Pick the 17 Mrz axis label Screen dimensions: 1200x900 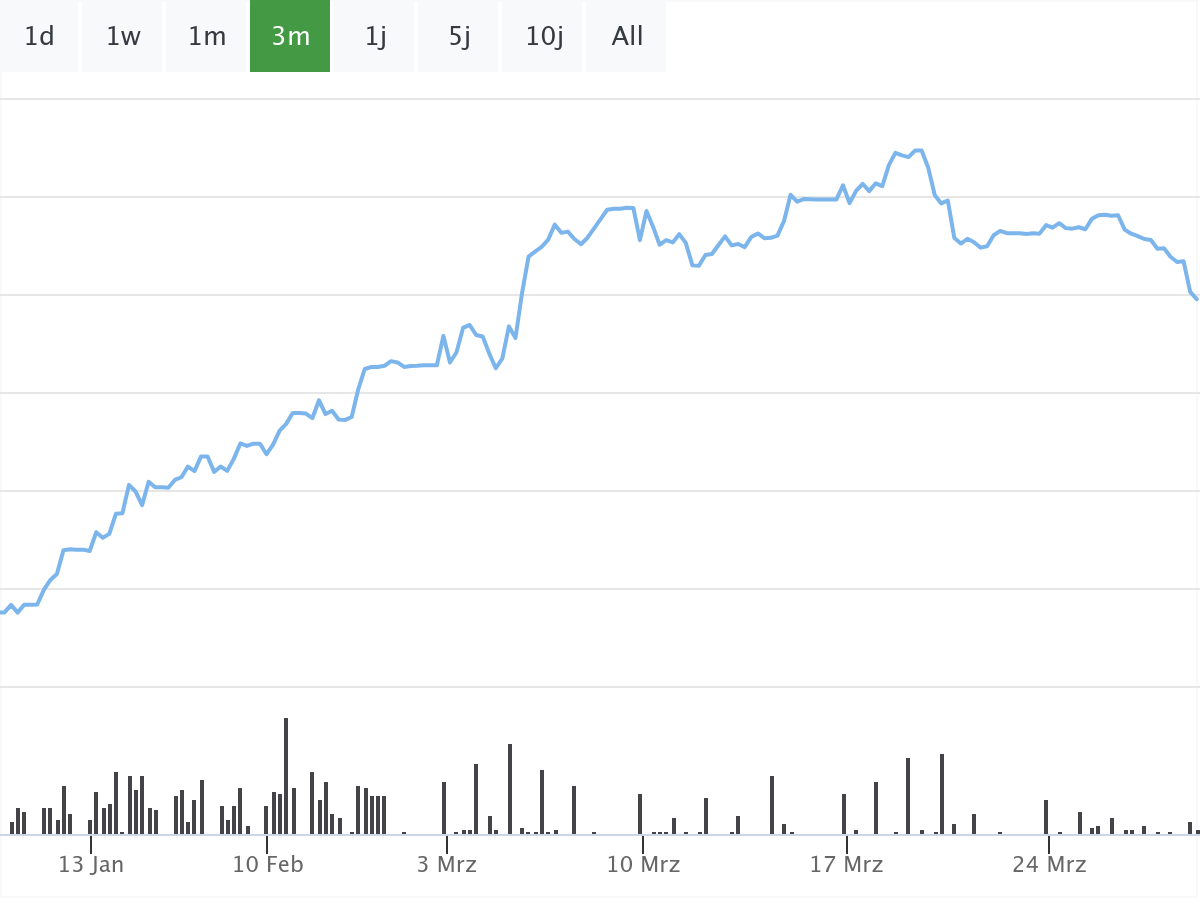pos(846,864)
